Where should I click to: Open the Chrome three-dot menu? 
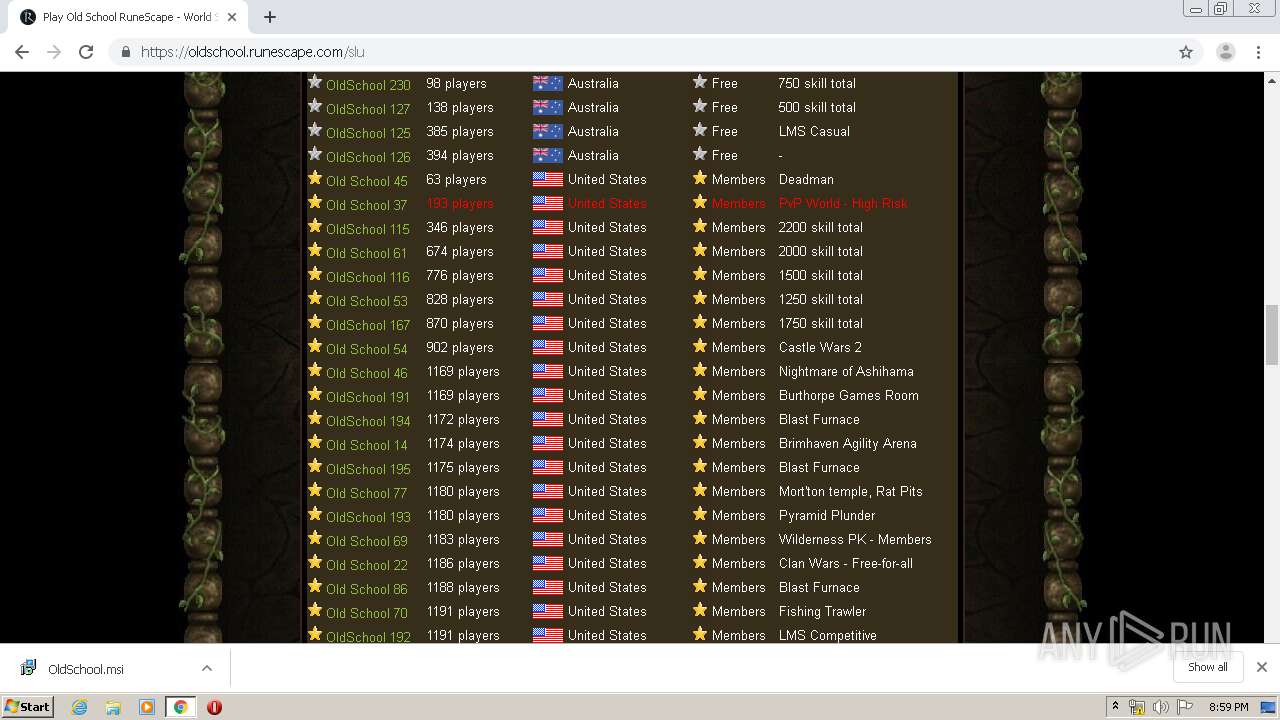coord(1259,52)
